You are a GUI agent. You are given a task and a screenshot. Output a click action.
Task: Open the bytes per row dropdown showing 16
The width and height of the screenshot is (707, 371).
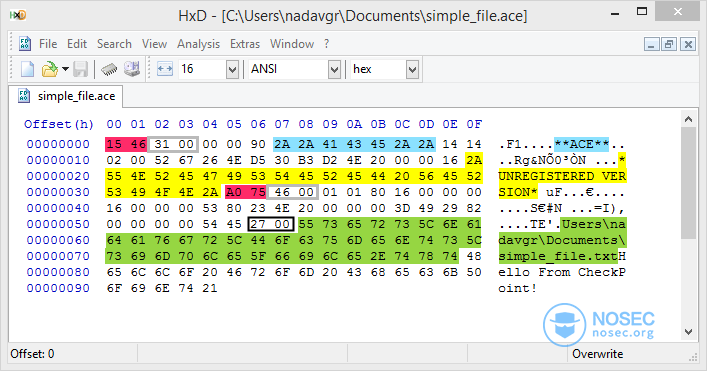(x=232, y=69)
